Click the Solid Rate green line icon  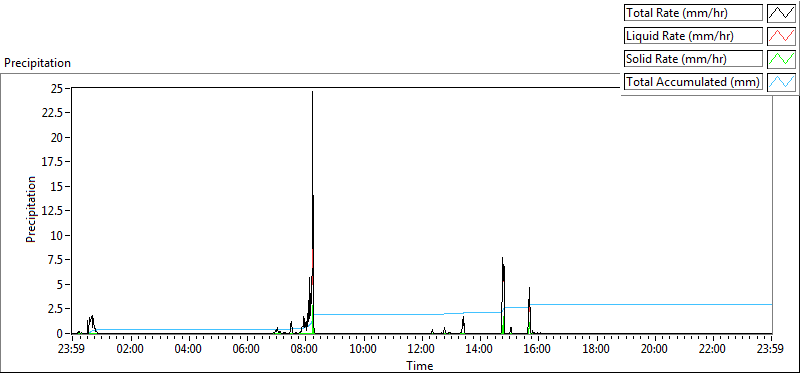point(781,59)
